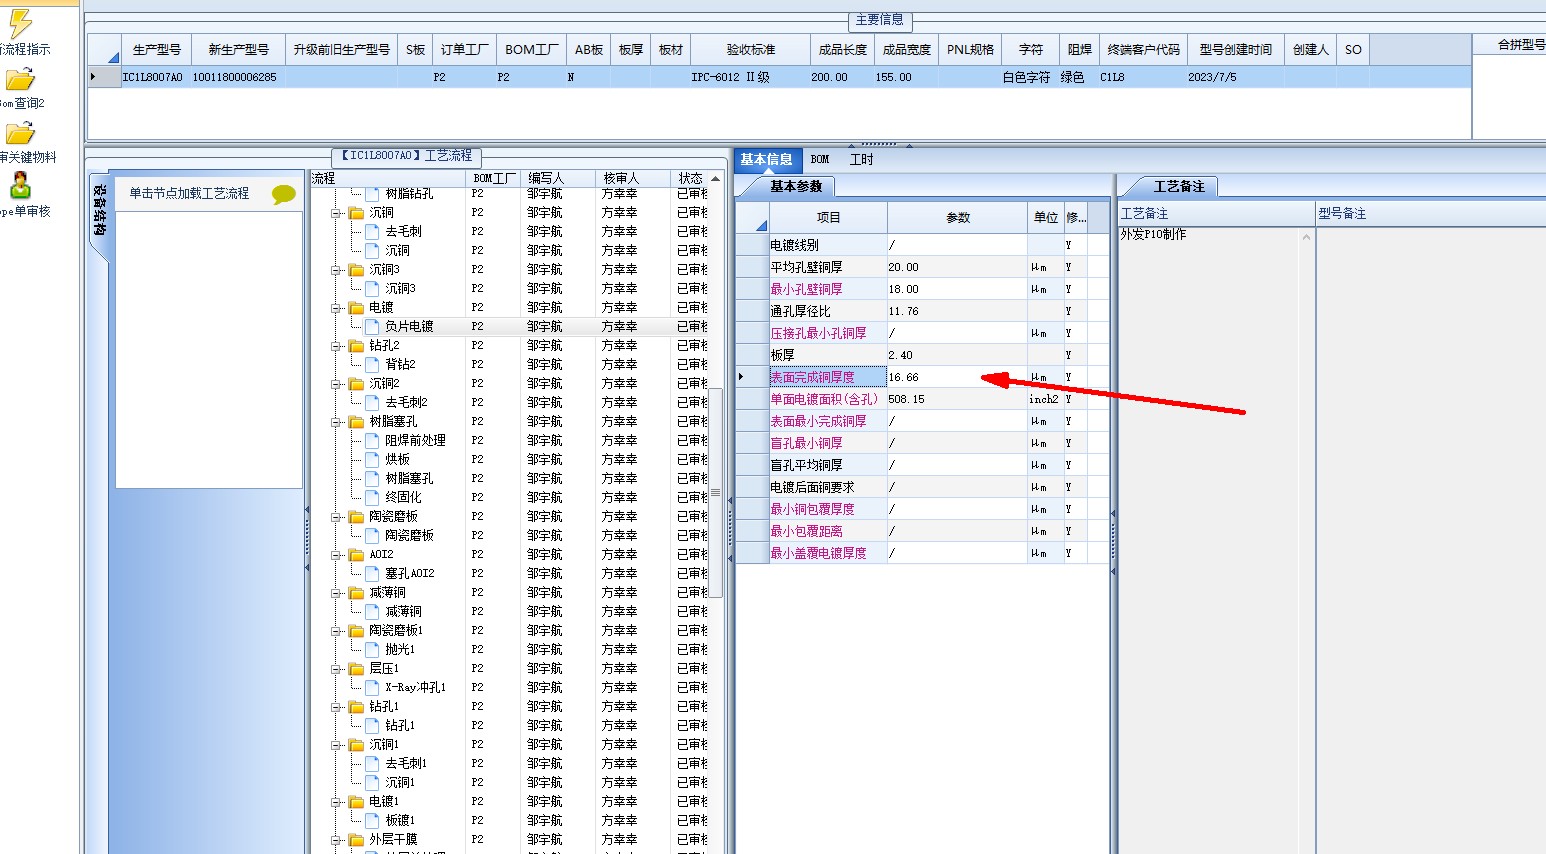Click the document icon beside 终固化
Viewport: 1546px width, 854px height.
pyautogui.click(x=373, y=498)
